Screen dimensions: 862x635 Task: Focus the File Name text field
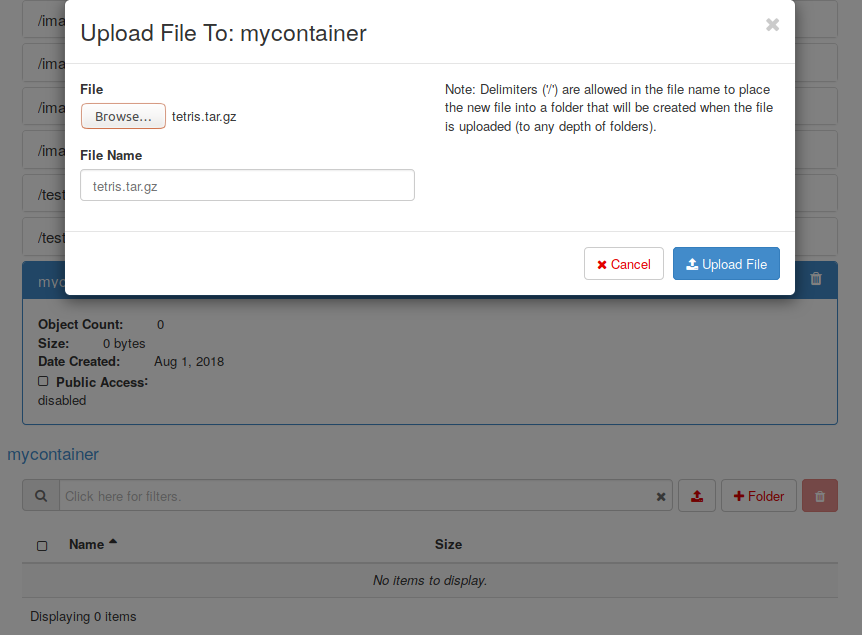click(x=247, y=185)
